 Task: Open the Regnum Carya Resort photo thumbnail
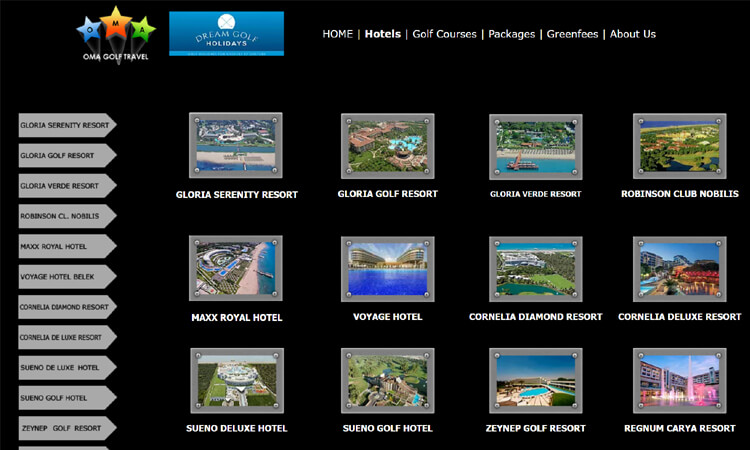click(x=680, y=381)
